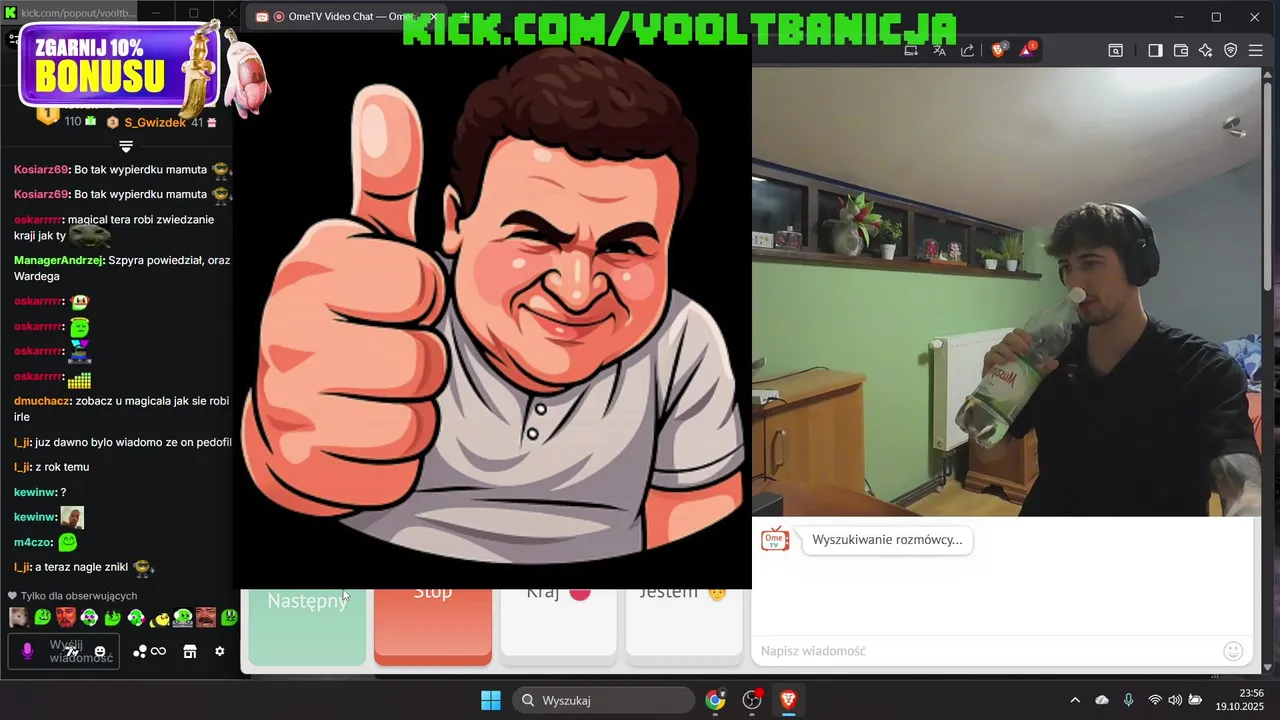The width and height of the screenshot is (1280, 720).
Task: Click the Brave Rewards triangle icon
Action: tap(1027, 50)
